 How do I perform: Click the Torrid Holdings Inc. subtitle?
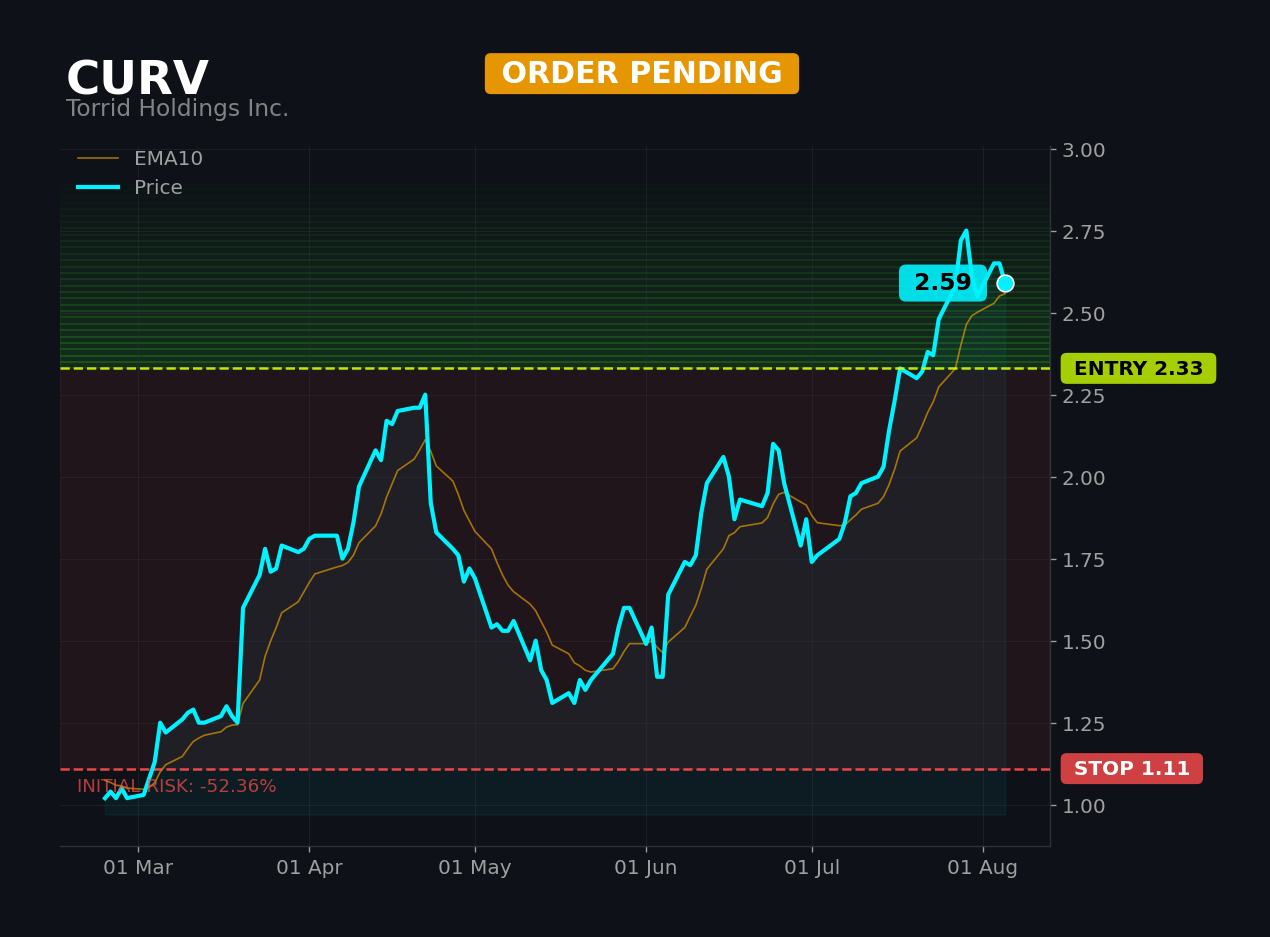pyautogui.click(x=177, y=109)
